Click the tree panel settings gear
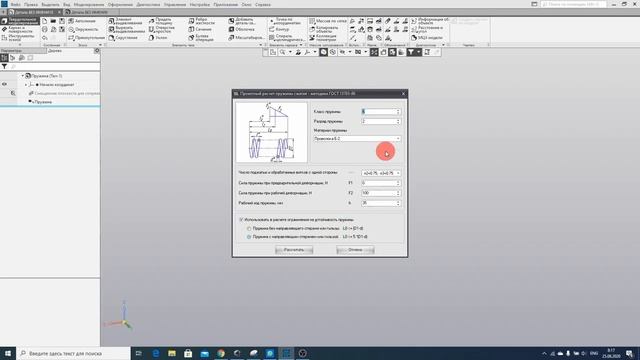640x360 pixels. click(97, 51)
